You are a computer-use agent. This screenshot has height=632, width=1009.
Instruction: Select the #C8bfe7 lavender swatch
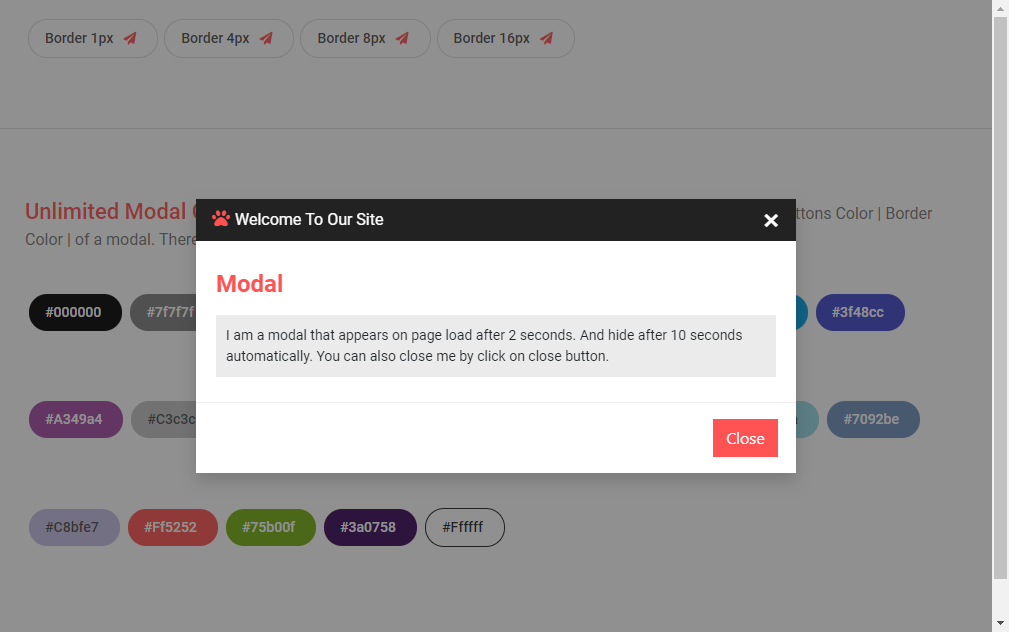(x=74, y=527)
